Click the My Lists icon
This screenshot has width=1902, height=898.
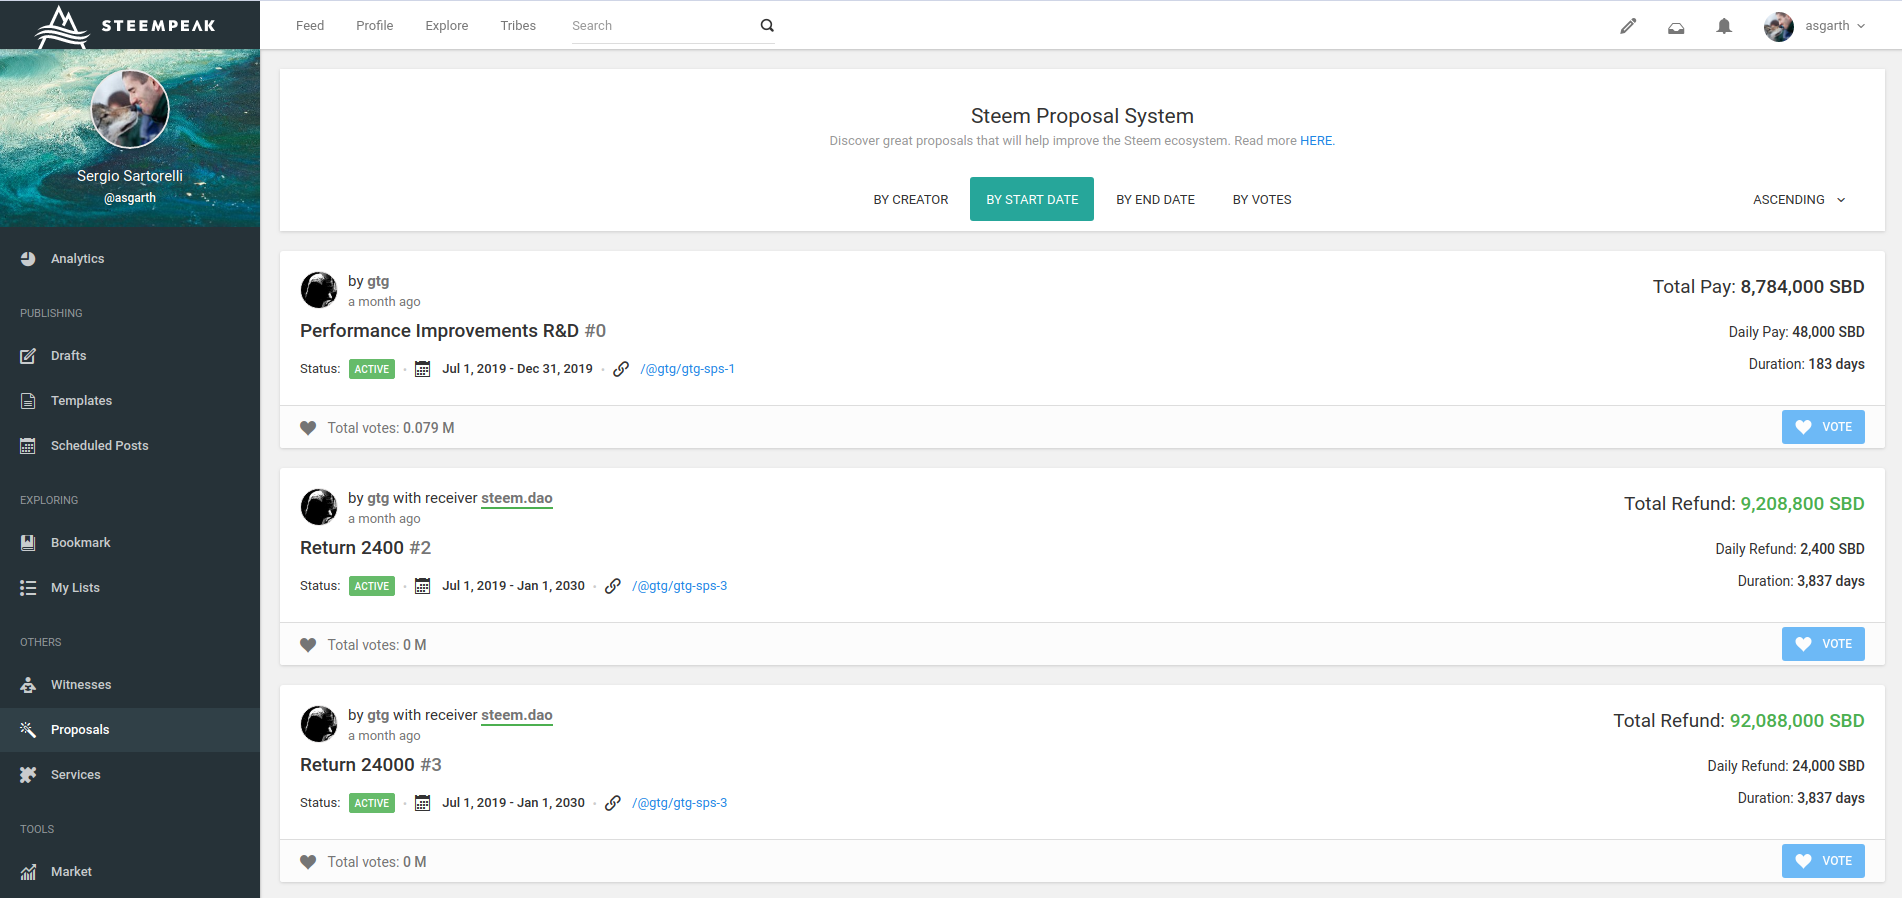[28, 588]
